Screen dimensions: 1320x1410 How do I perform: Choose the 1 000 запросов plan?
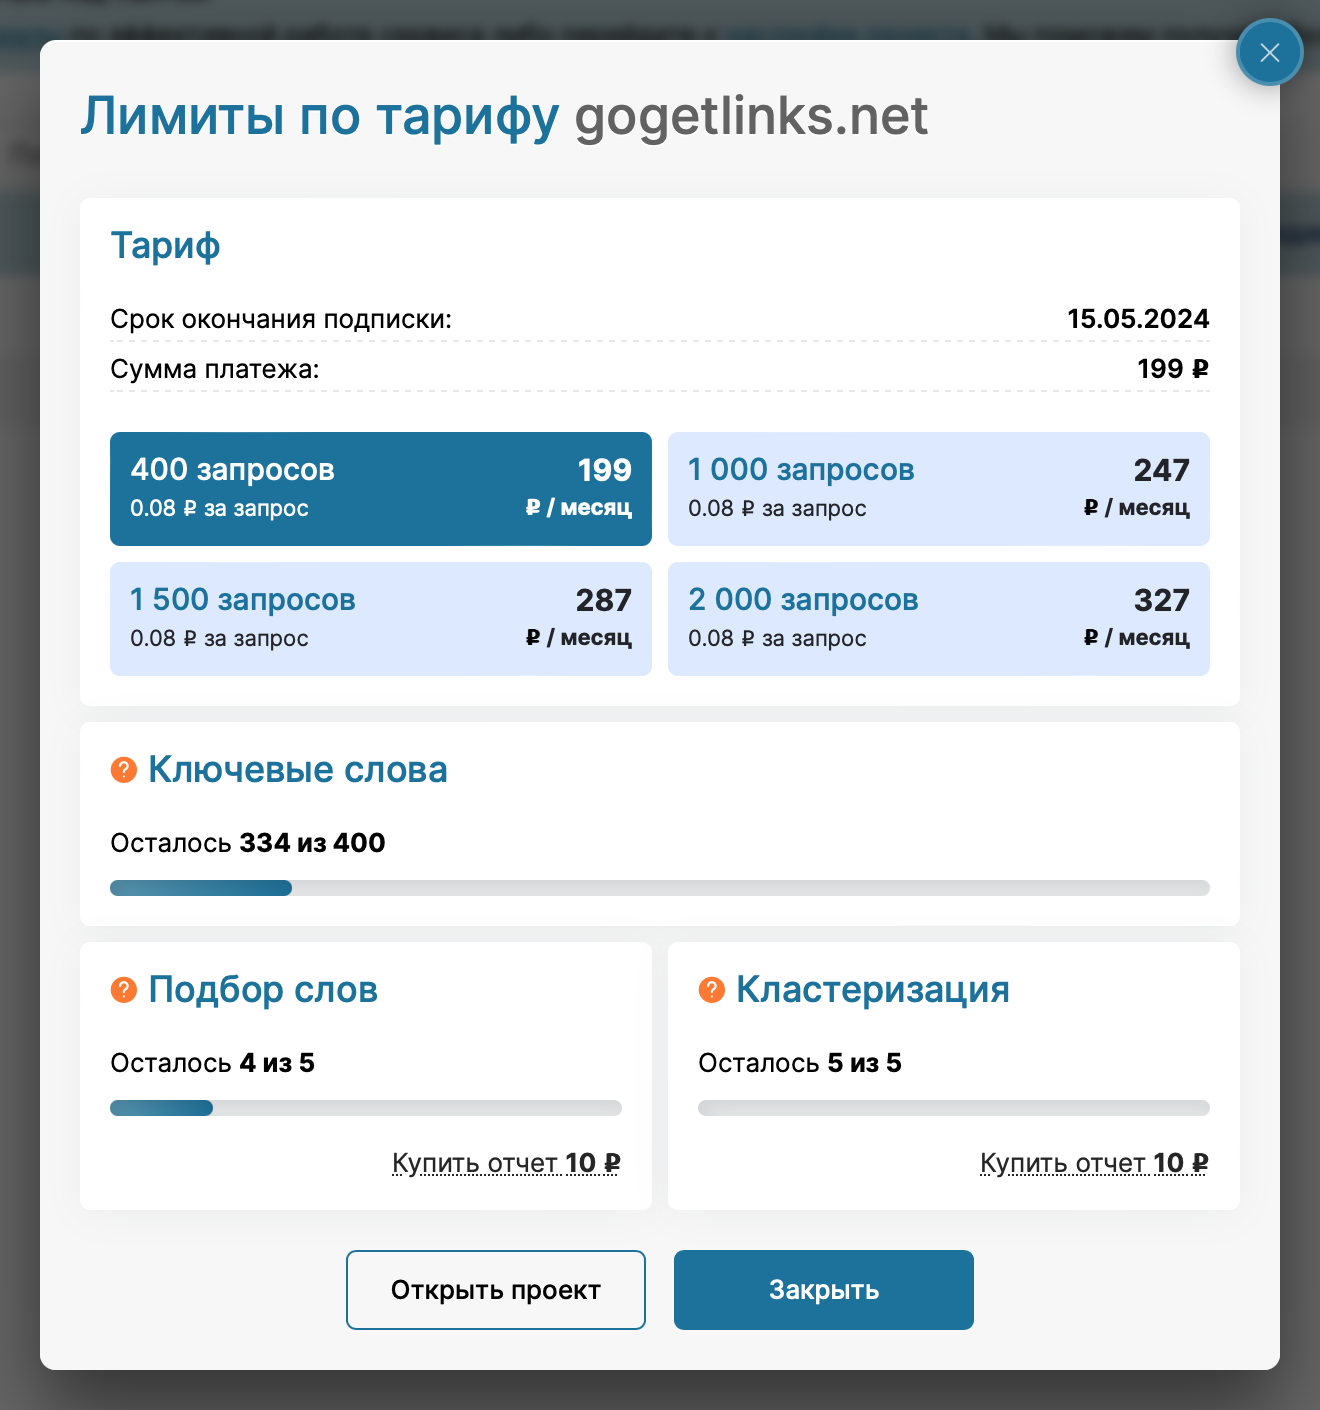[938, 489]
